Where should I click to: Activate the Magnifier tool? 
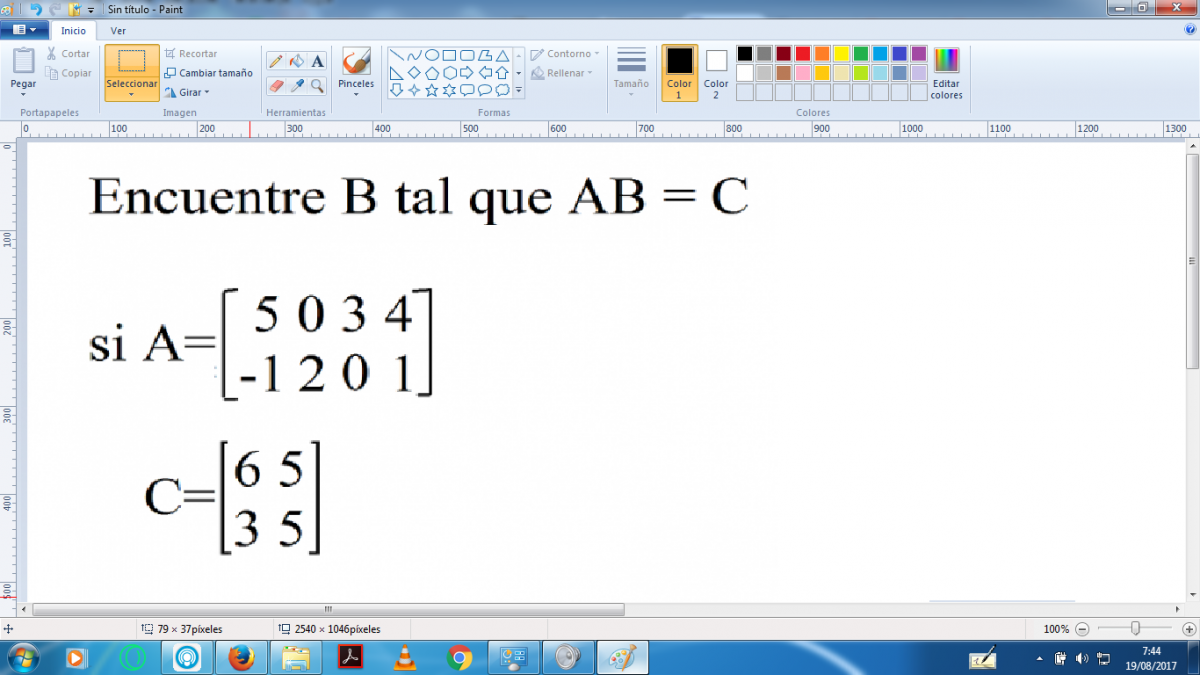point(317,86)
